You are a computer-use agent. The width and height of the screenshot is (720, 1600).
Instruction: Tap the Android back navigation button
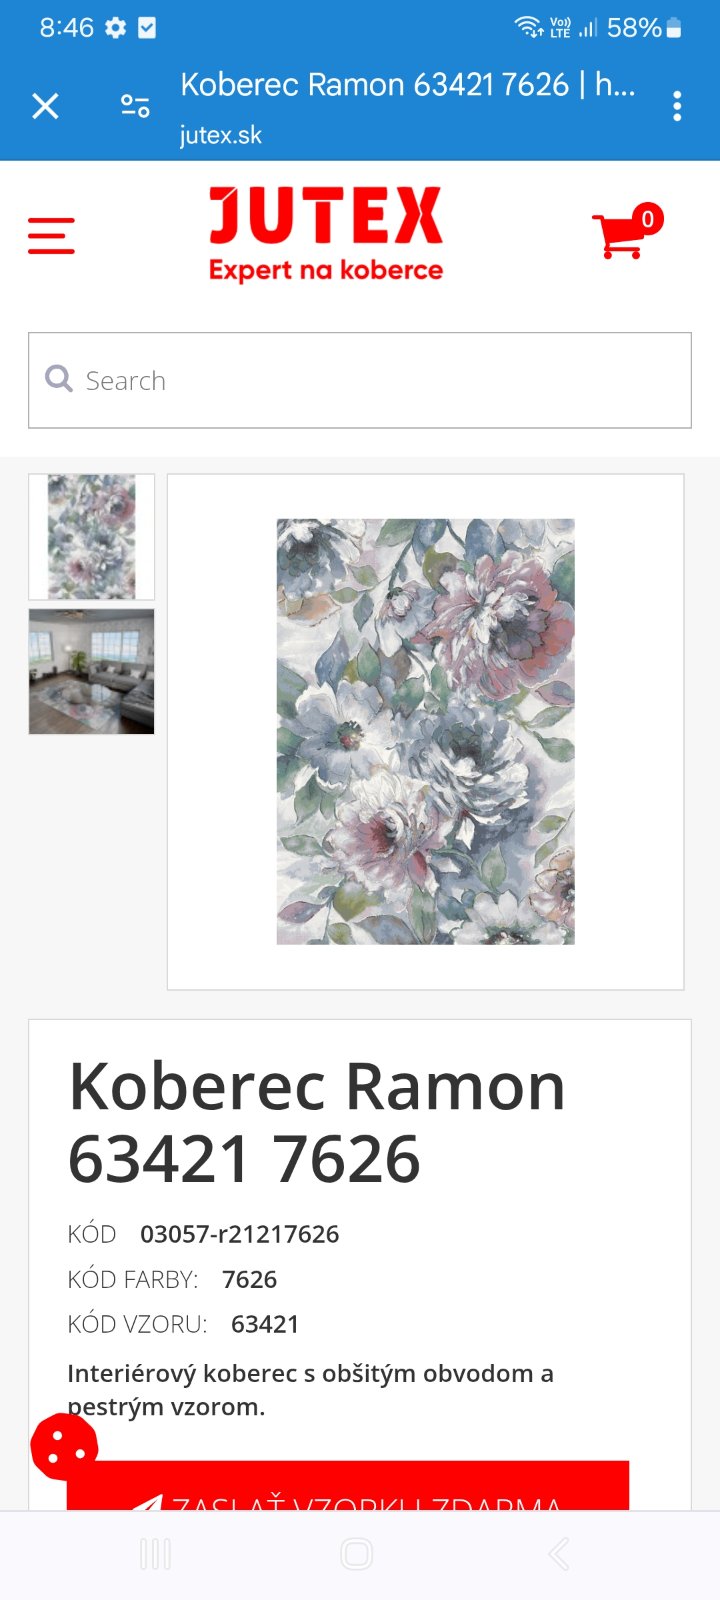click(559, 1554)
